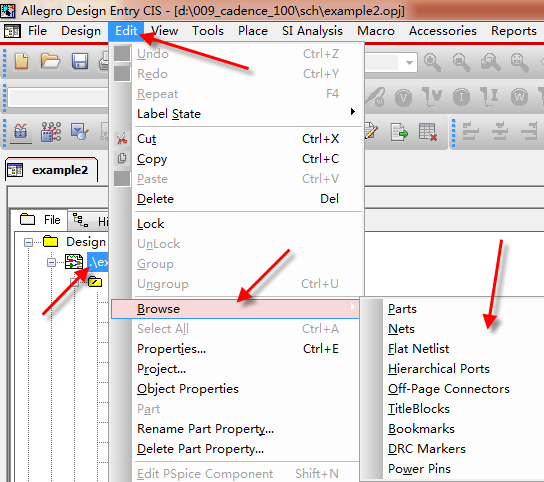Click the application icon in title bar

(7, 10)
